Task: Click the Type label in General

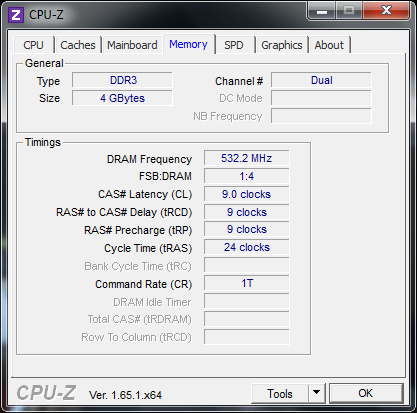Action: [x=48, y=81]
